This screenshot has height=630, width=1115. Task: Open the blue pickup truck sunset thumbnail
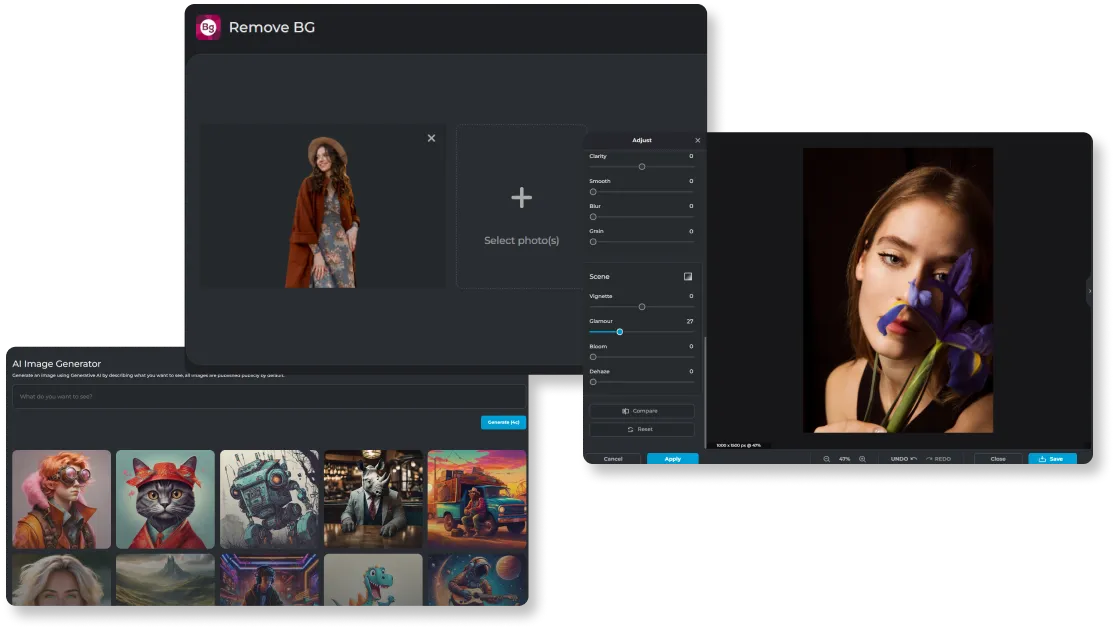click(x=477, y=499)
